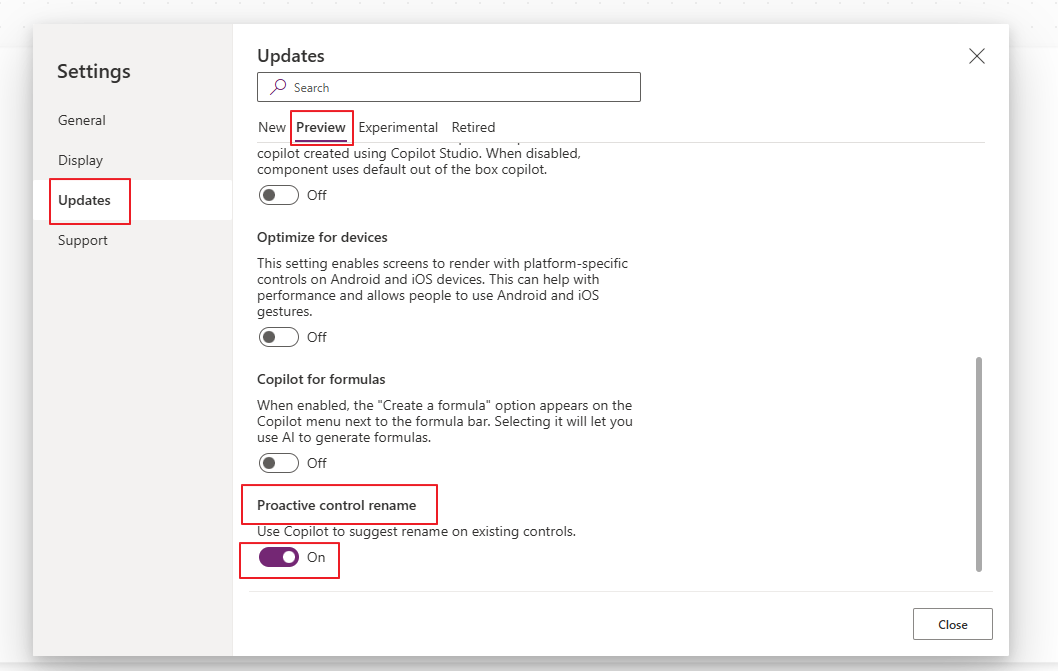Screen dimensions: 1058x671
Task: Click the Copilot for formulas heading
Action: click(x=322, y=379)
